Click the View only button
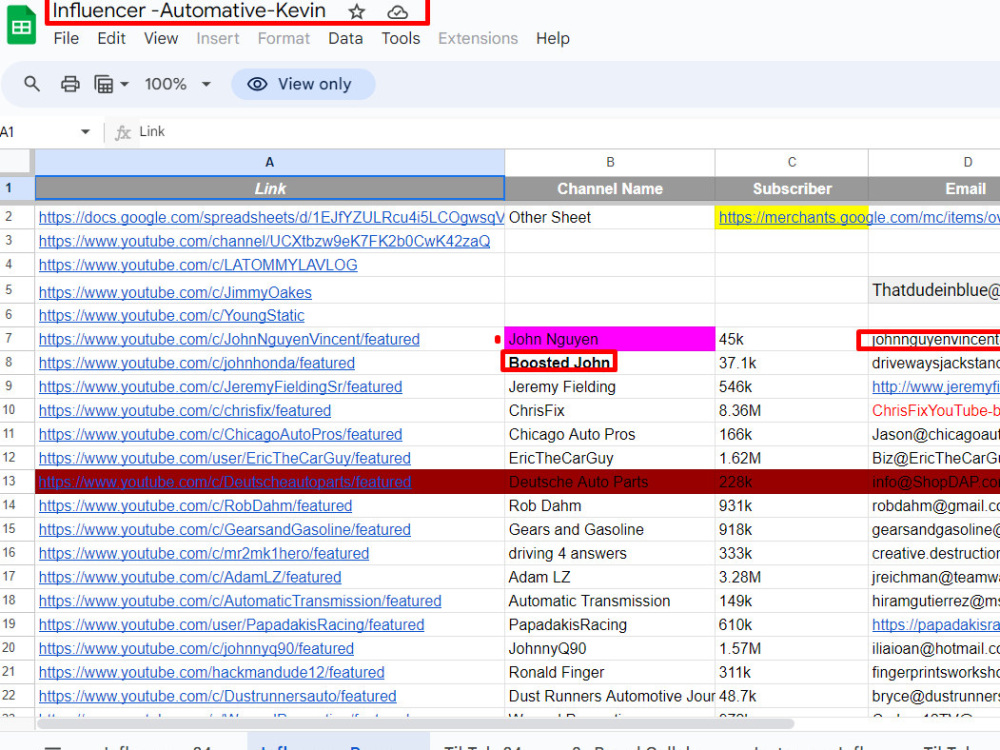The width and height of the screenshot is (1000, 750). tap(303, 84)
